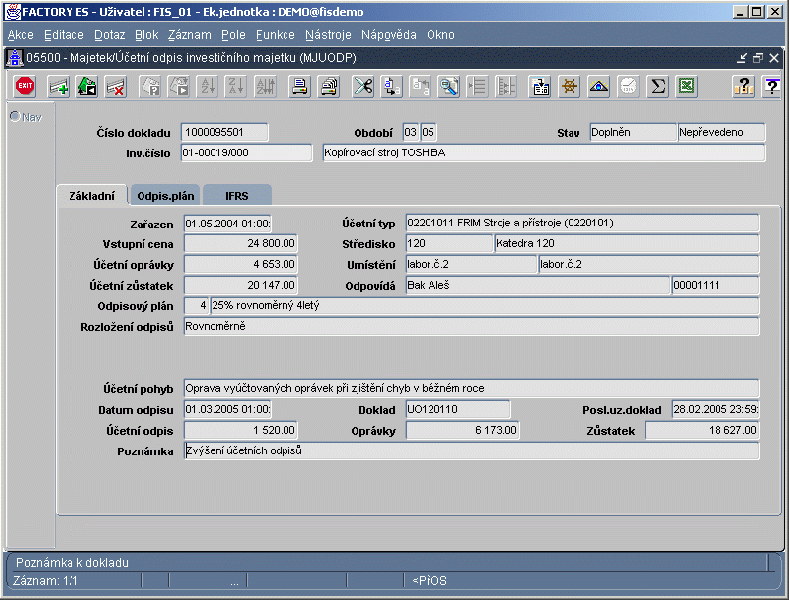The width and height of the screenshot is (789, 600).
Task: Open the Nástroje menu
Action: tap(328, 35)
